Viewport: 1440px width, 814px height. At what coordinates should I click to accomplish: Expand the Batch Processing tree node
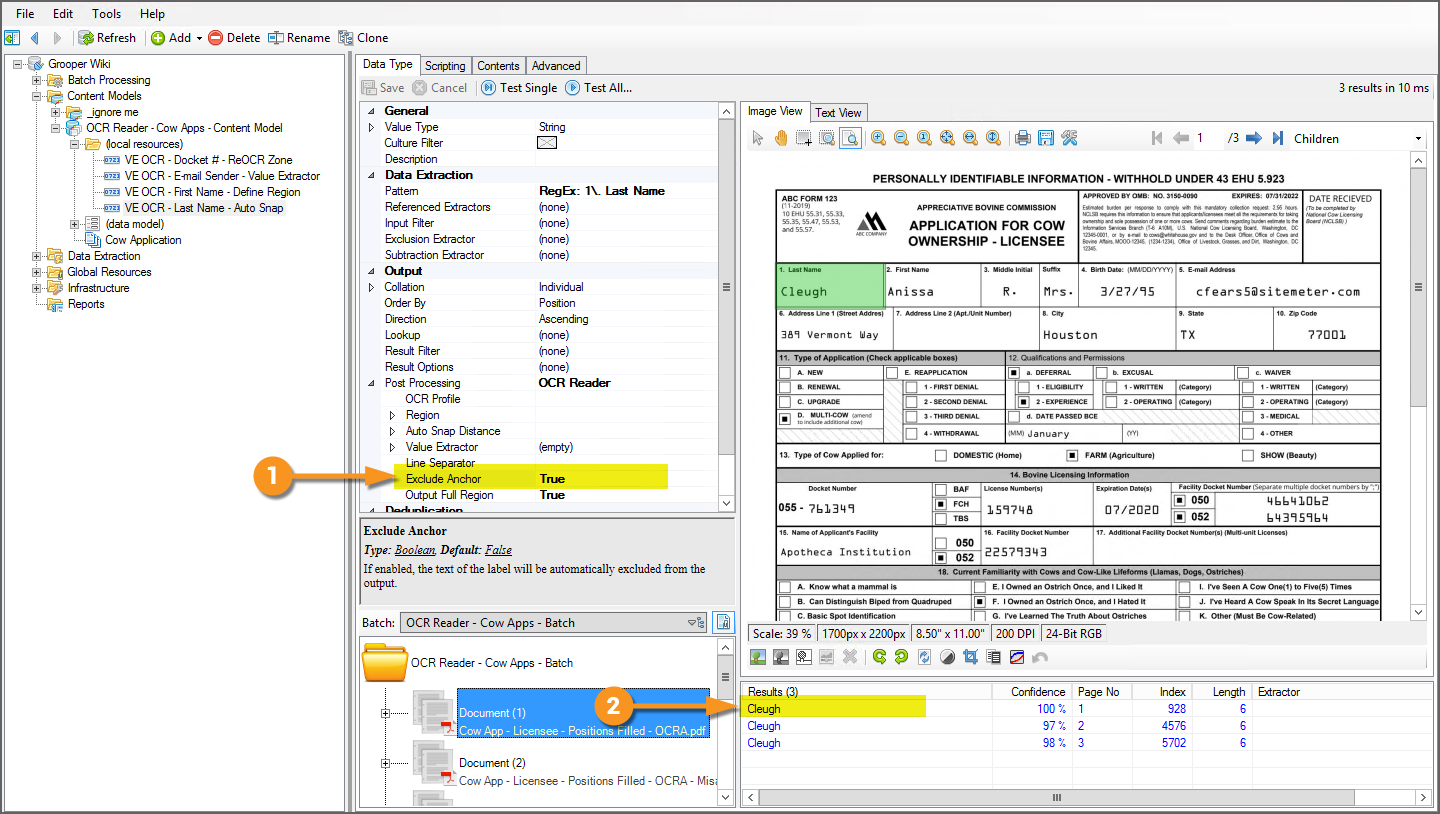tap(37, 80)
